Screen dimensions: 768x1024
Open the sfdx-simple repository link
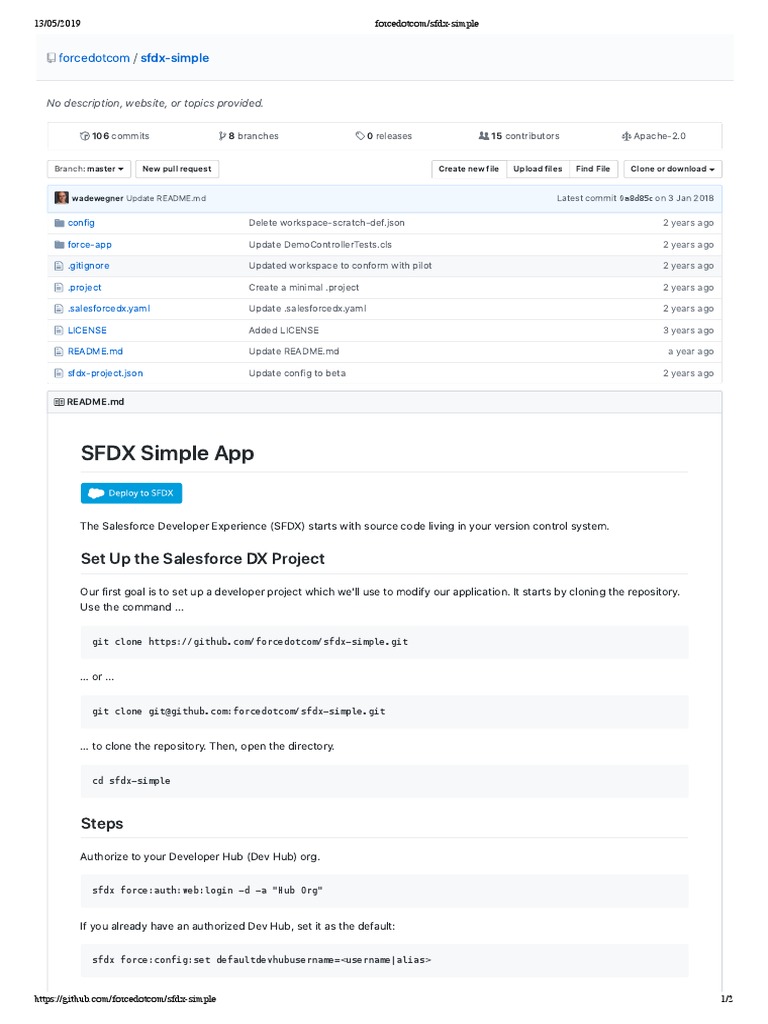tap(174, 58)
